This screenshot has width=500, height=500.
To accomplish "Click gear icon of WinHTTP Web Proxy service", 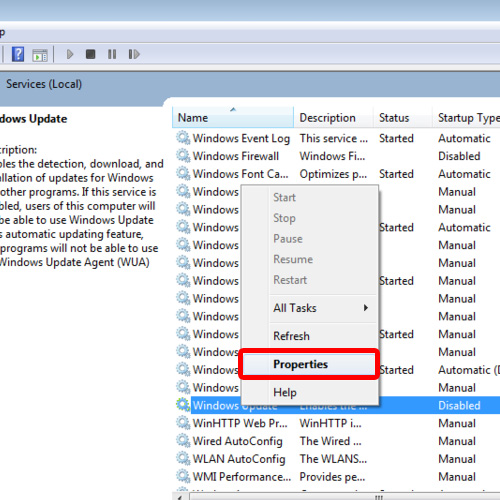I will click(183, 423).
